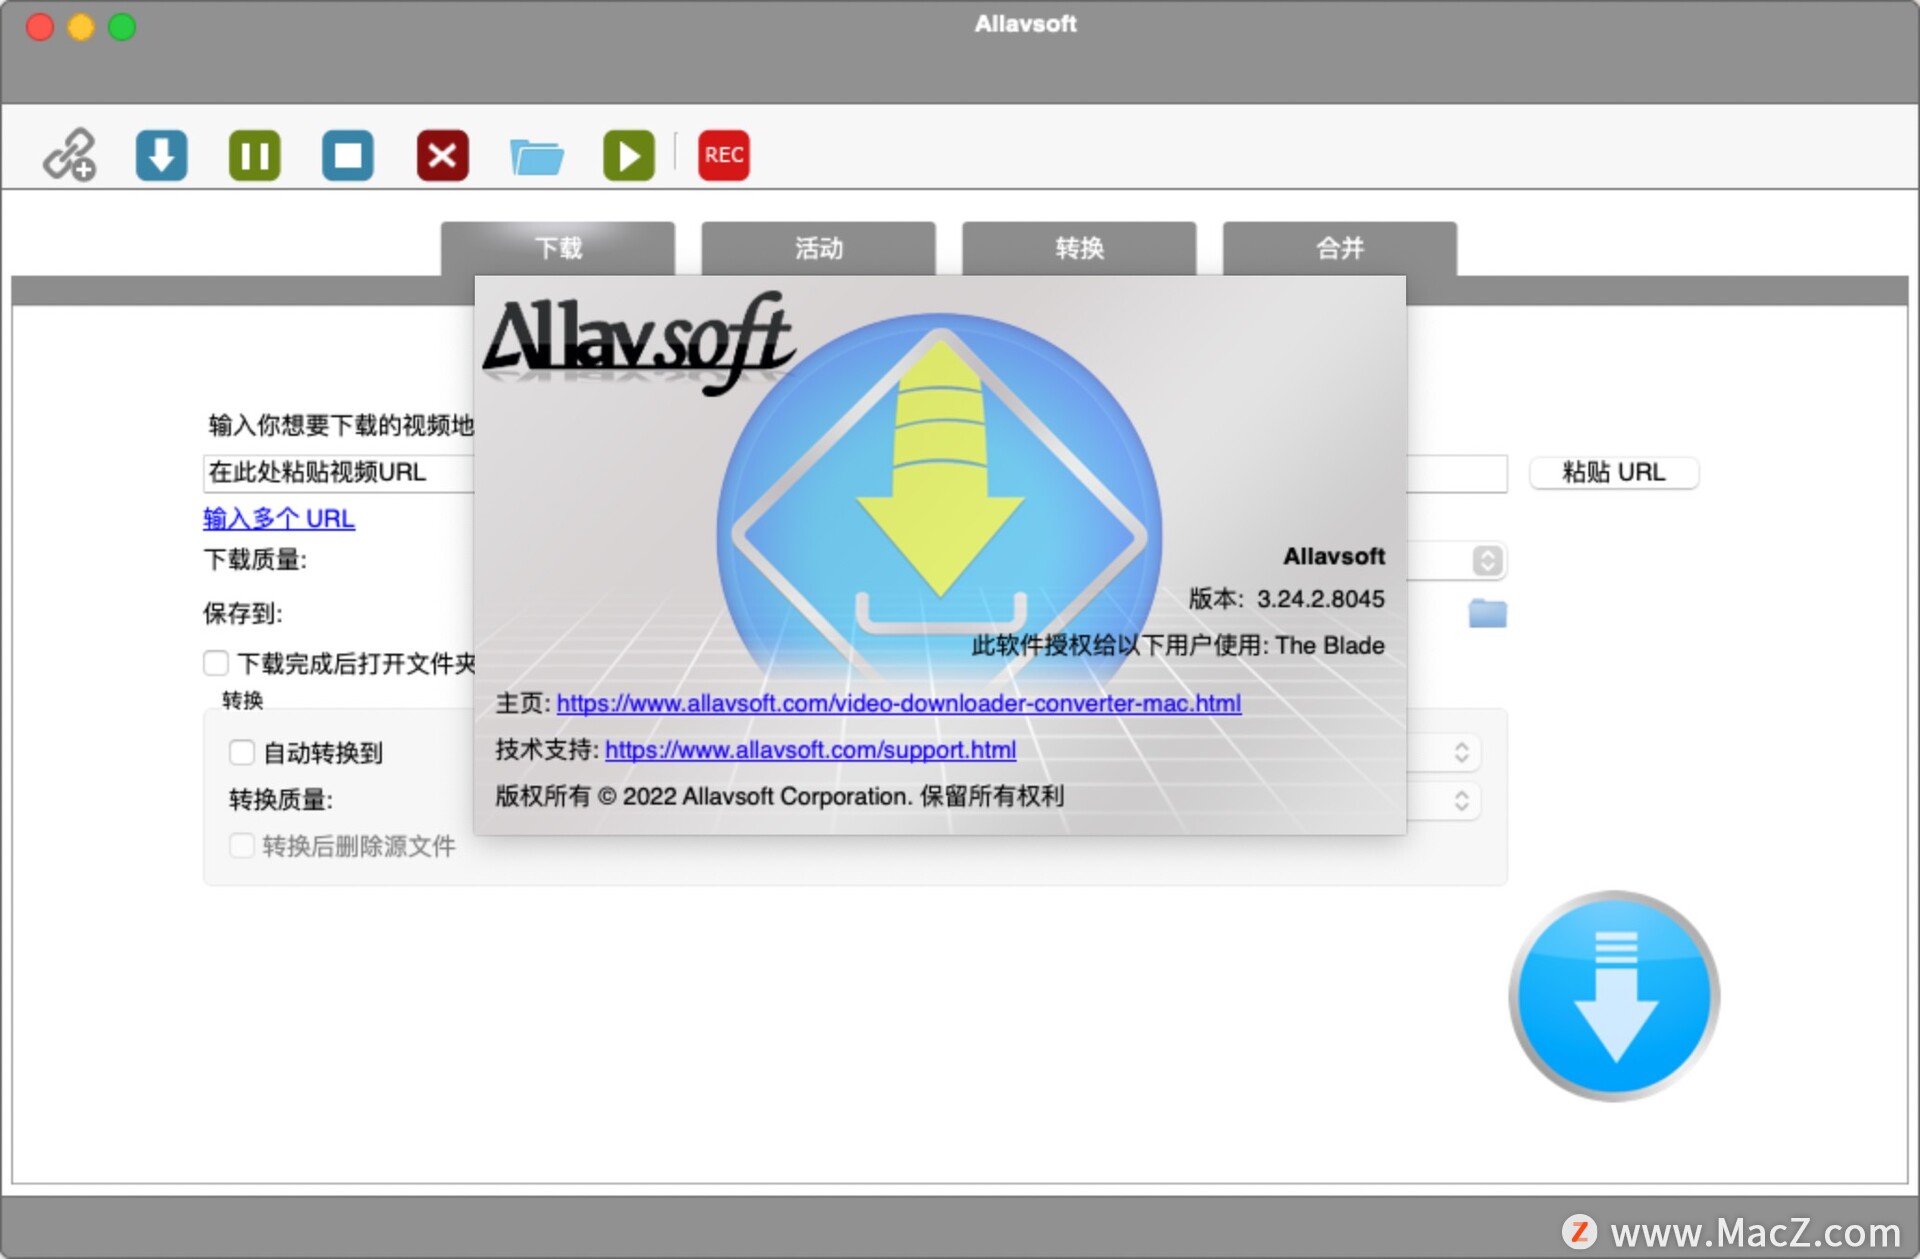The height and width of the screenshot is (1259, 1920).
Task: Stop task with blue stop icon
Action: (x=348, y=155)
